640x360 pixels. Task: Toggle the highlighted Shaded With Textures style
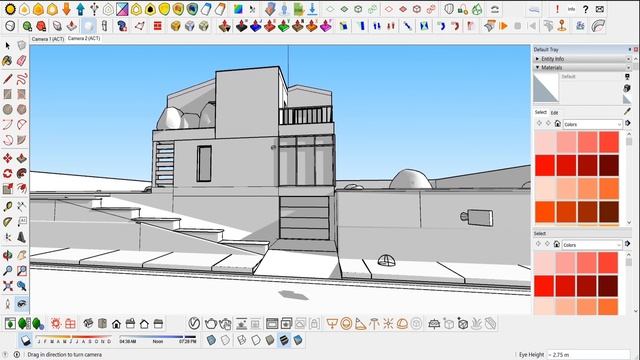click(x=284, y=340)
